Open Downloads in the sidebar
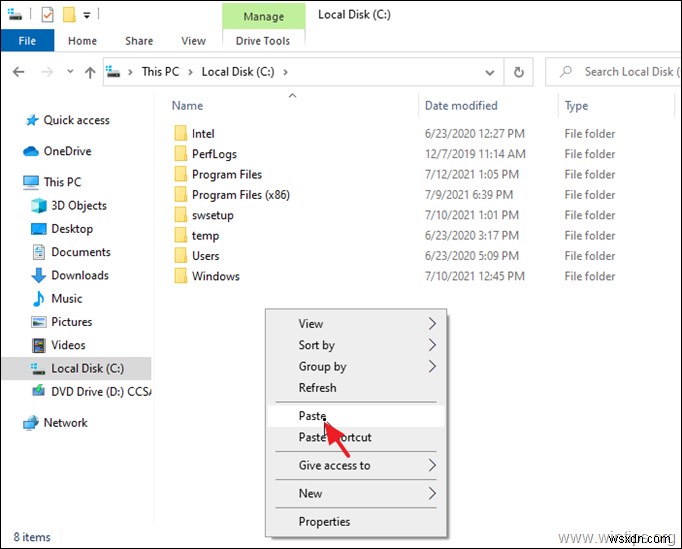The height and width of the screenshot is (549, 682). [80, 275]
